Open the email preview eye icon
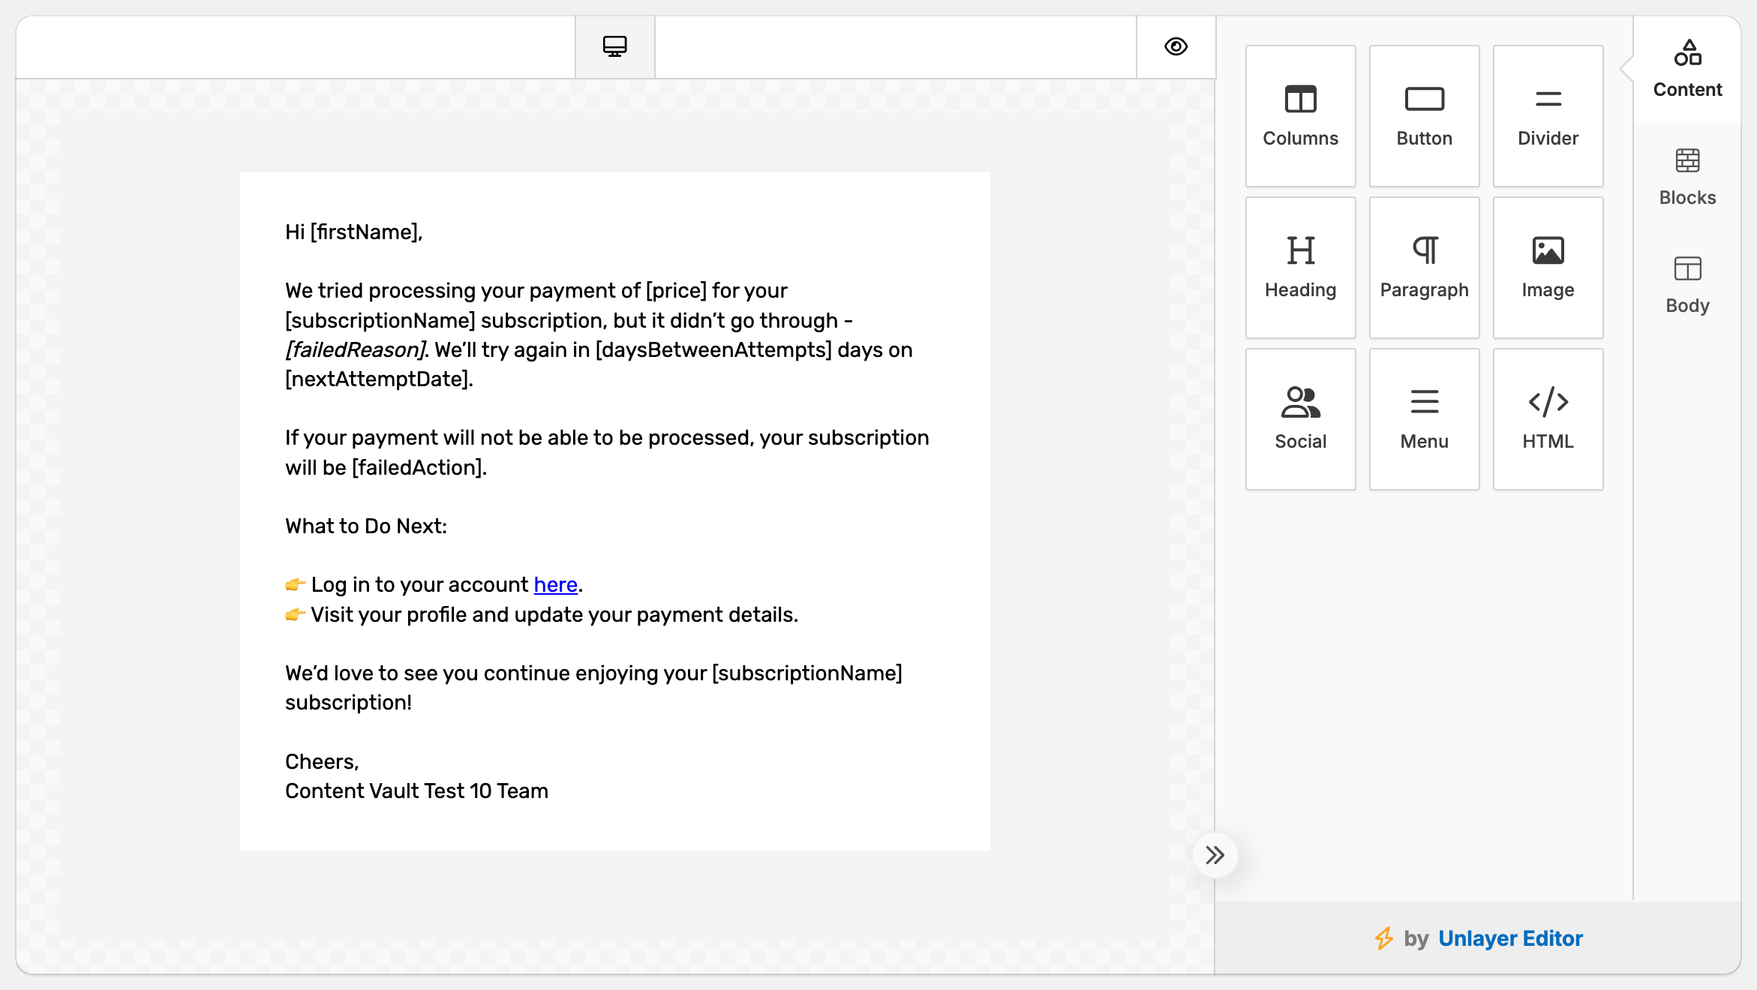Image resolution: width=1757 pixels, height=990 pixels. 1176,47
